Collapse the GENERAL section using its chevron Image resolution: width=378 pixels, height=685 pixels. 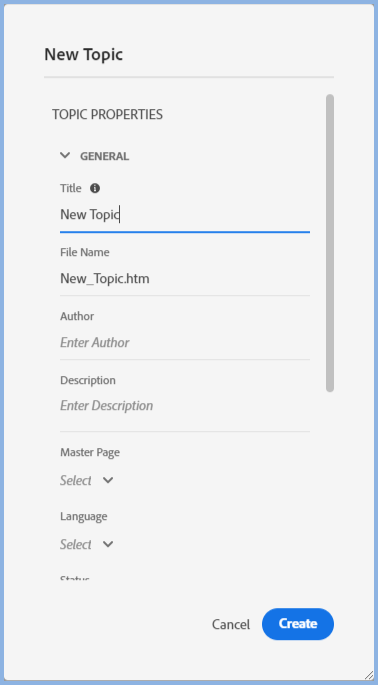[65, 156]
